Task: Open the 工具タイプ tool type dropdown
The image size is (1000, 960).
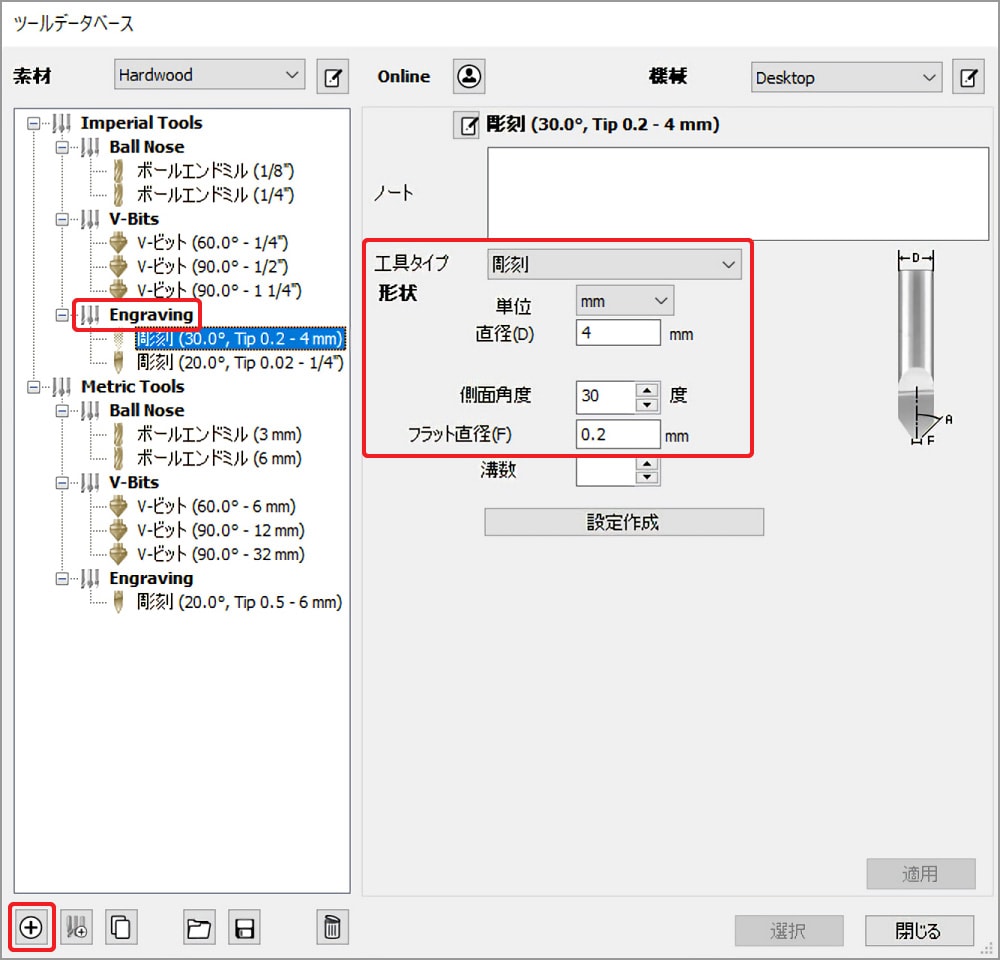Action: point(614,265)
